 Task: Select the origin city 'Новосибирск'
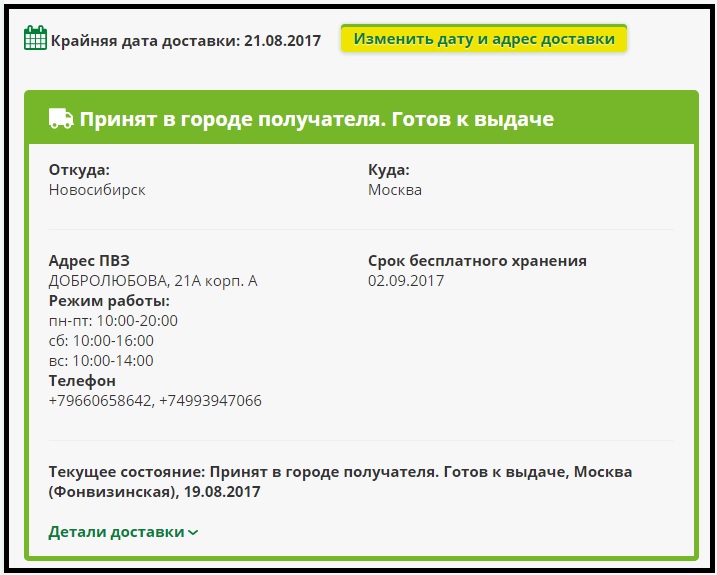(x=97, y=190)
